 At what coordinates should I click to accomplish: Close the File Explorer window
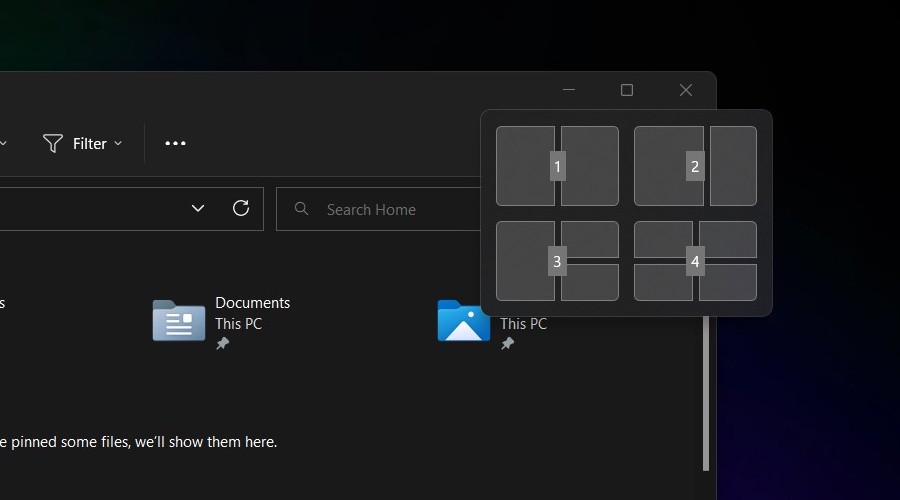[685, 90]
